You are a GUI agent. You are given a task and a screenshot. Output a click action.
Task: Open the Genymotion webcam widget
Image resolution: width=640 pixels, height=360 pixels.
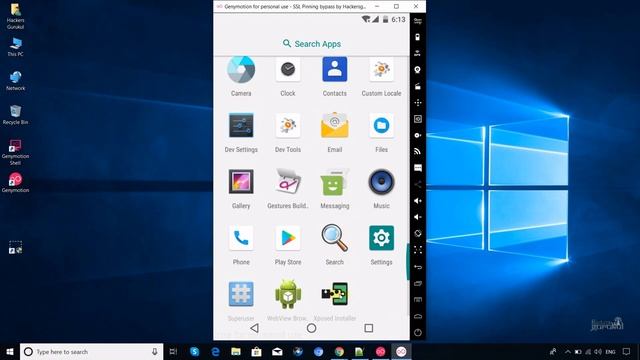pyautogui.click(x=418, y=70)
